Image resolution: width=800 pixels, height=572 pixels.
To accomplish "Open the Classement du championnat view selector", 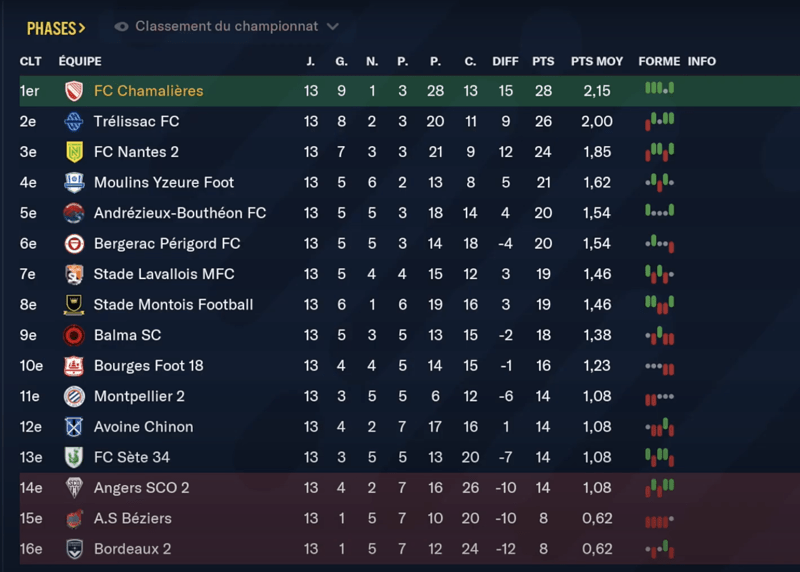I will 226,26.
